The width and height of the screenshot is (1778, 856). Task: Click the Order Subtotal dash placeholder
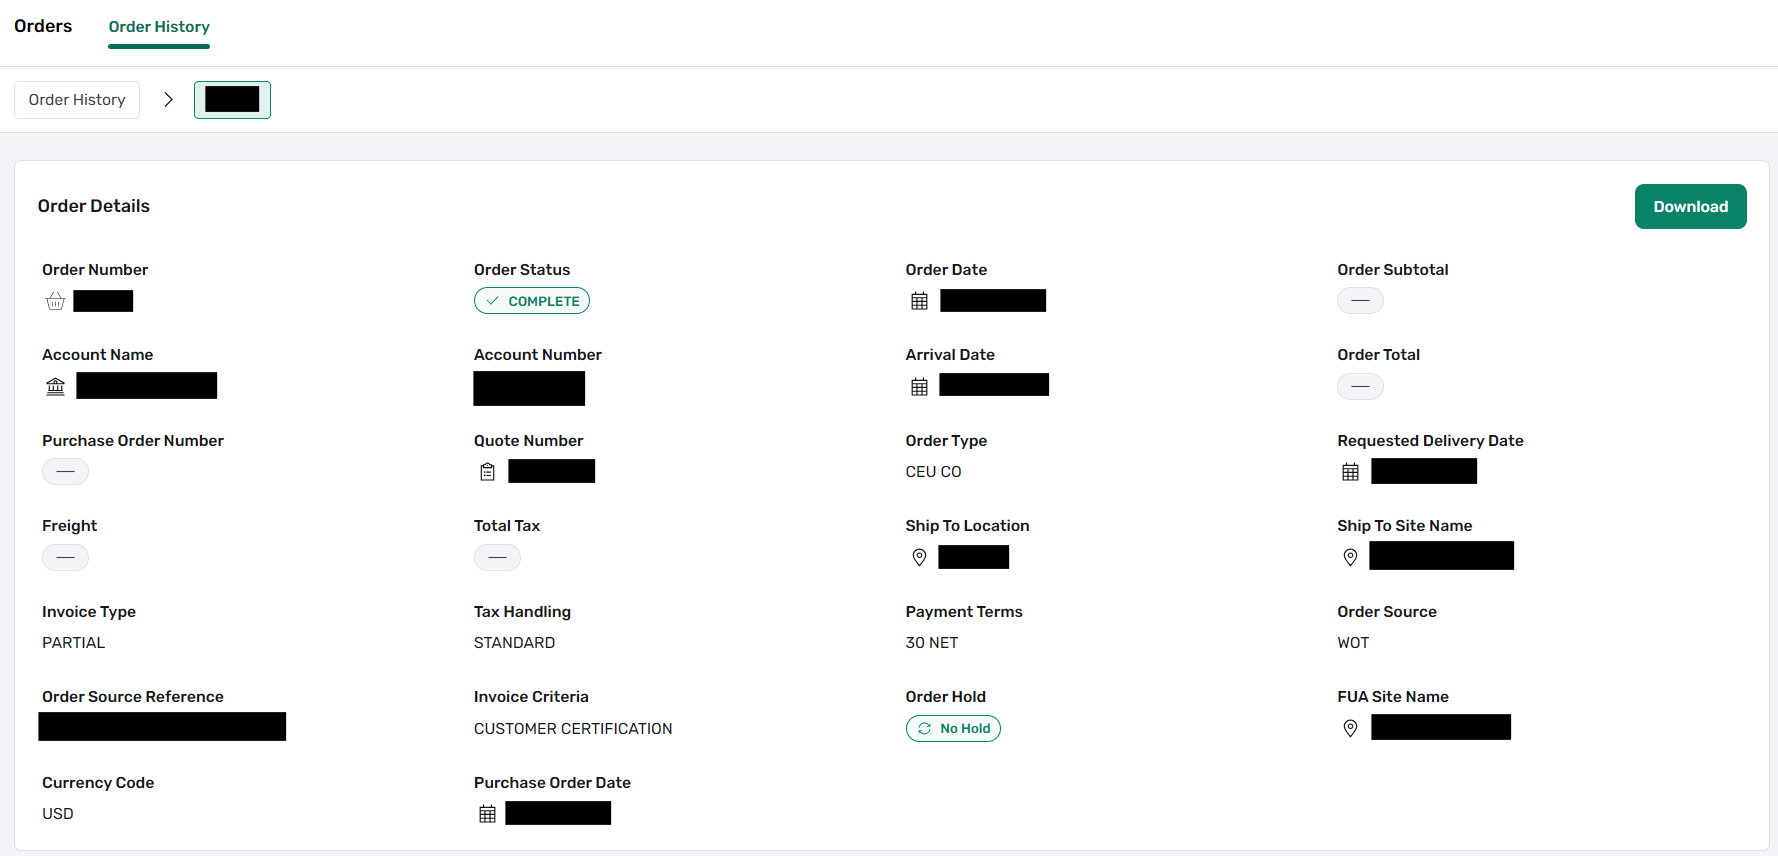click(1360, 301)
